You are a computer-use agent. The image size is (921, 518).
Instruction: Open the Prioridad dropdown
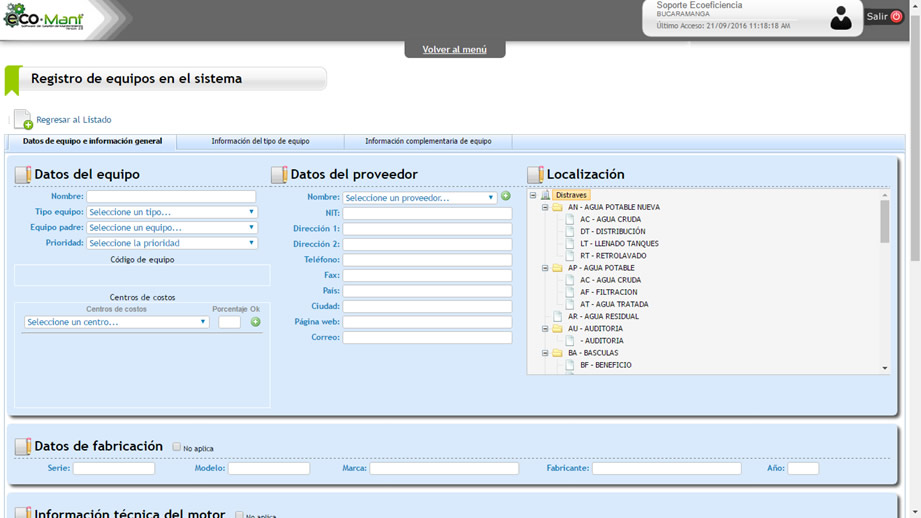tap(172, 243)
